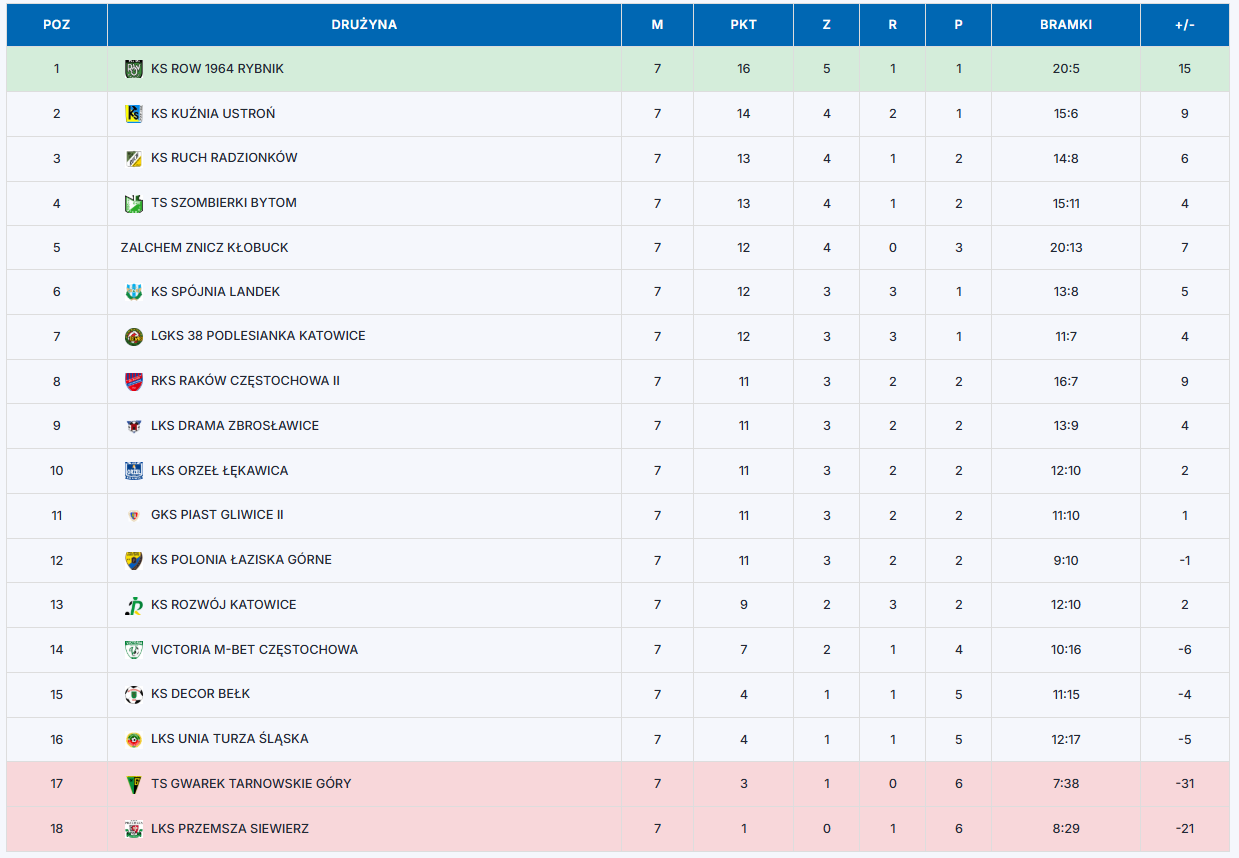This screenshot has height=858, width=1239.
Task: Open the LGKS 38 Podlesianka Katowice link
Action: [258, 336]
